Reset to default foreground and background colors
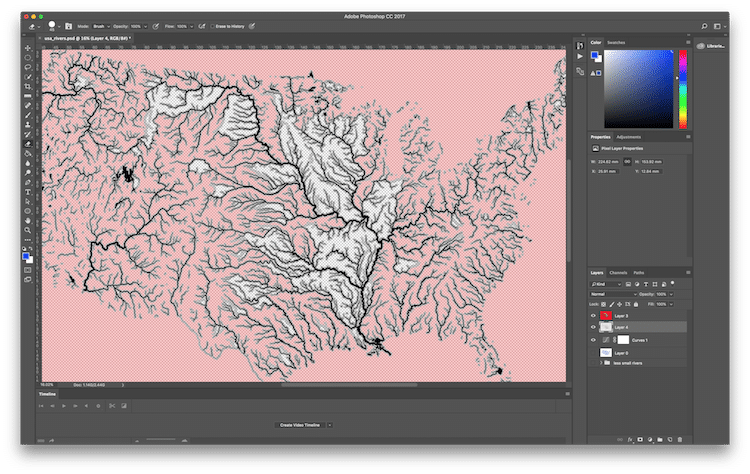 coord(24,249)
